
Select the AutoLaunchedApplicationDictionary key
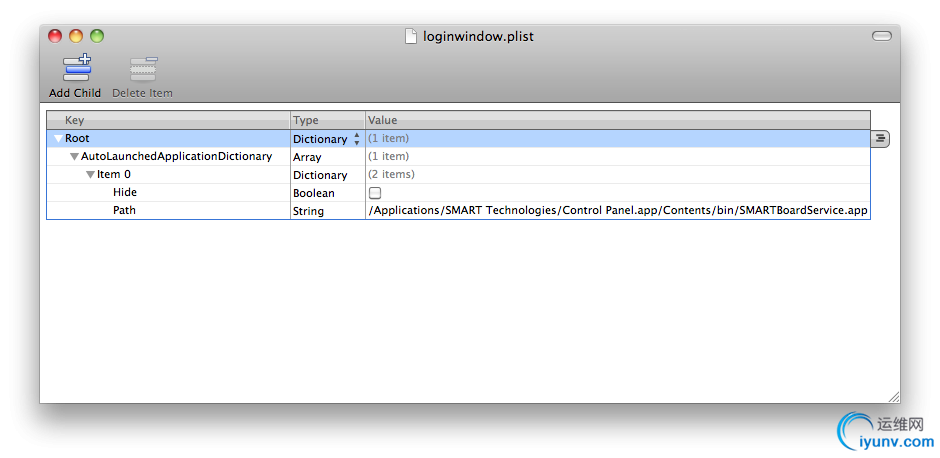click(176, 156)
